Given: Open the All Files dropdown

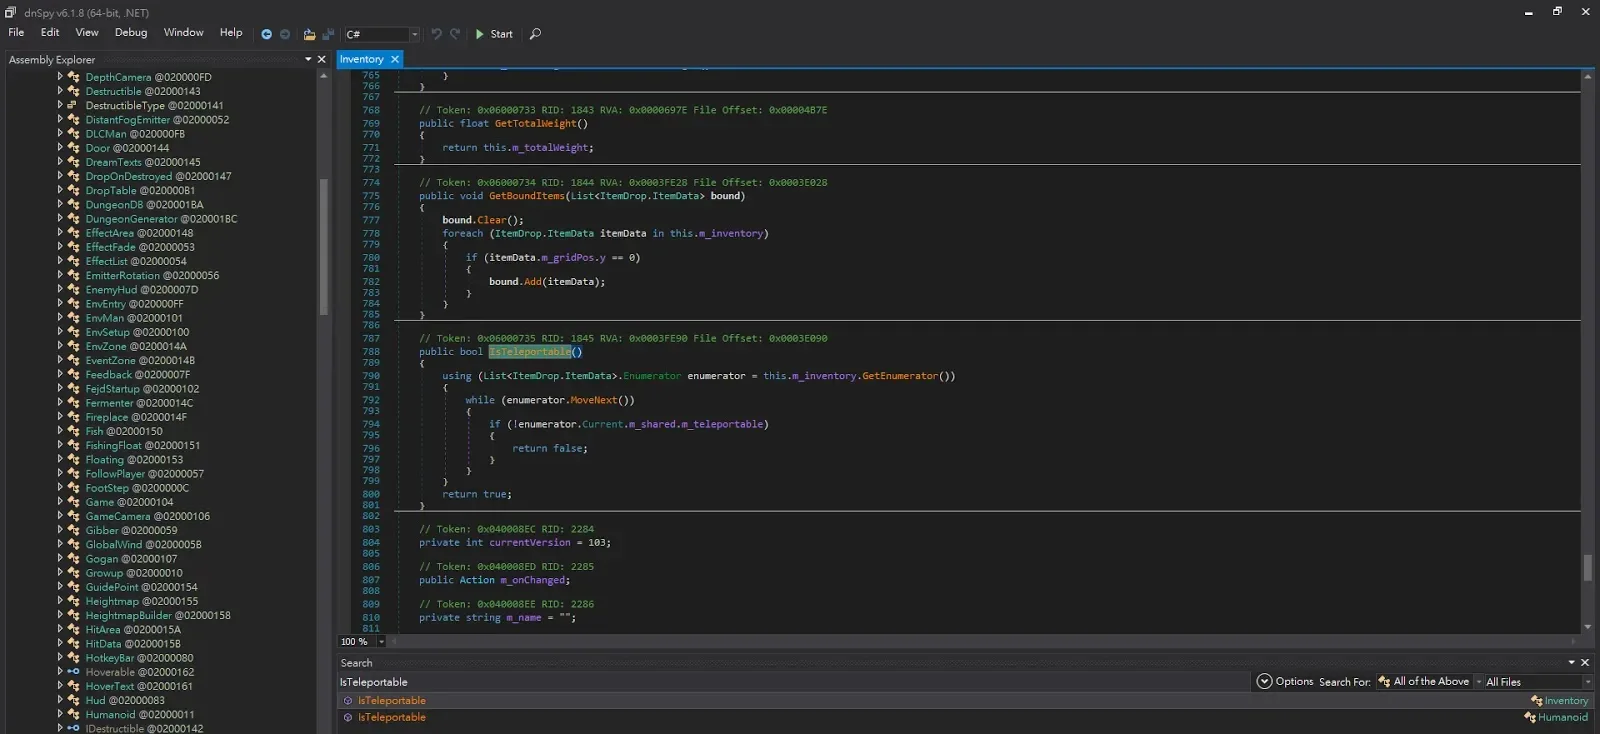Looking at the screenshot, I should click(x=1538, y=682).
